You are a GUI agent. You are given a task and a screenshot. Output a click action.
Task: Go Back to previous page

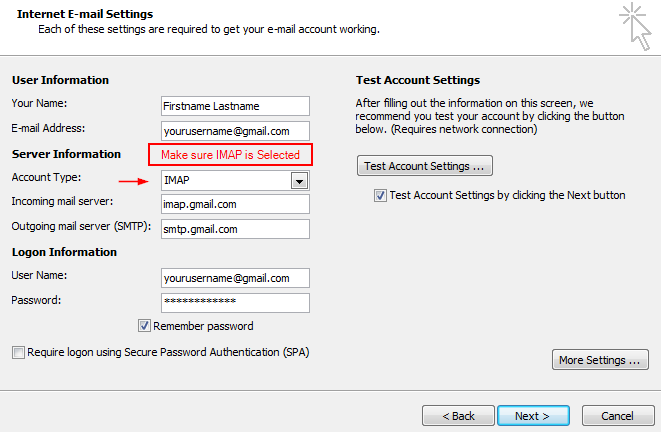point(458,416)
